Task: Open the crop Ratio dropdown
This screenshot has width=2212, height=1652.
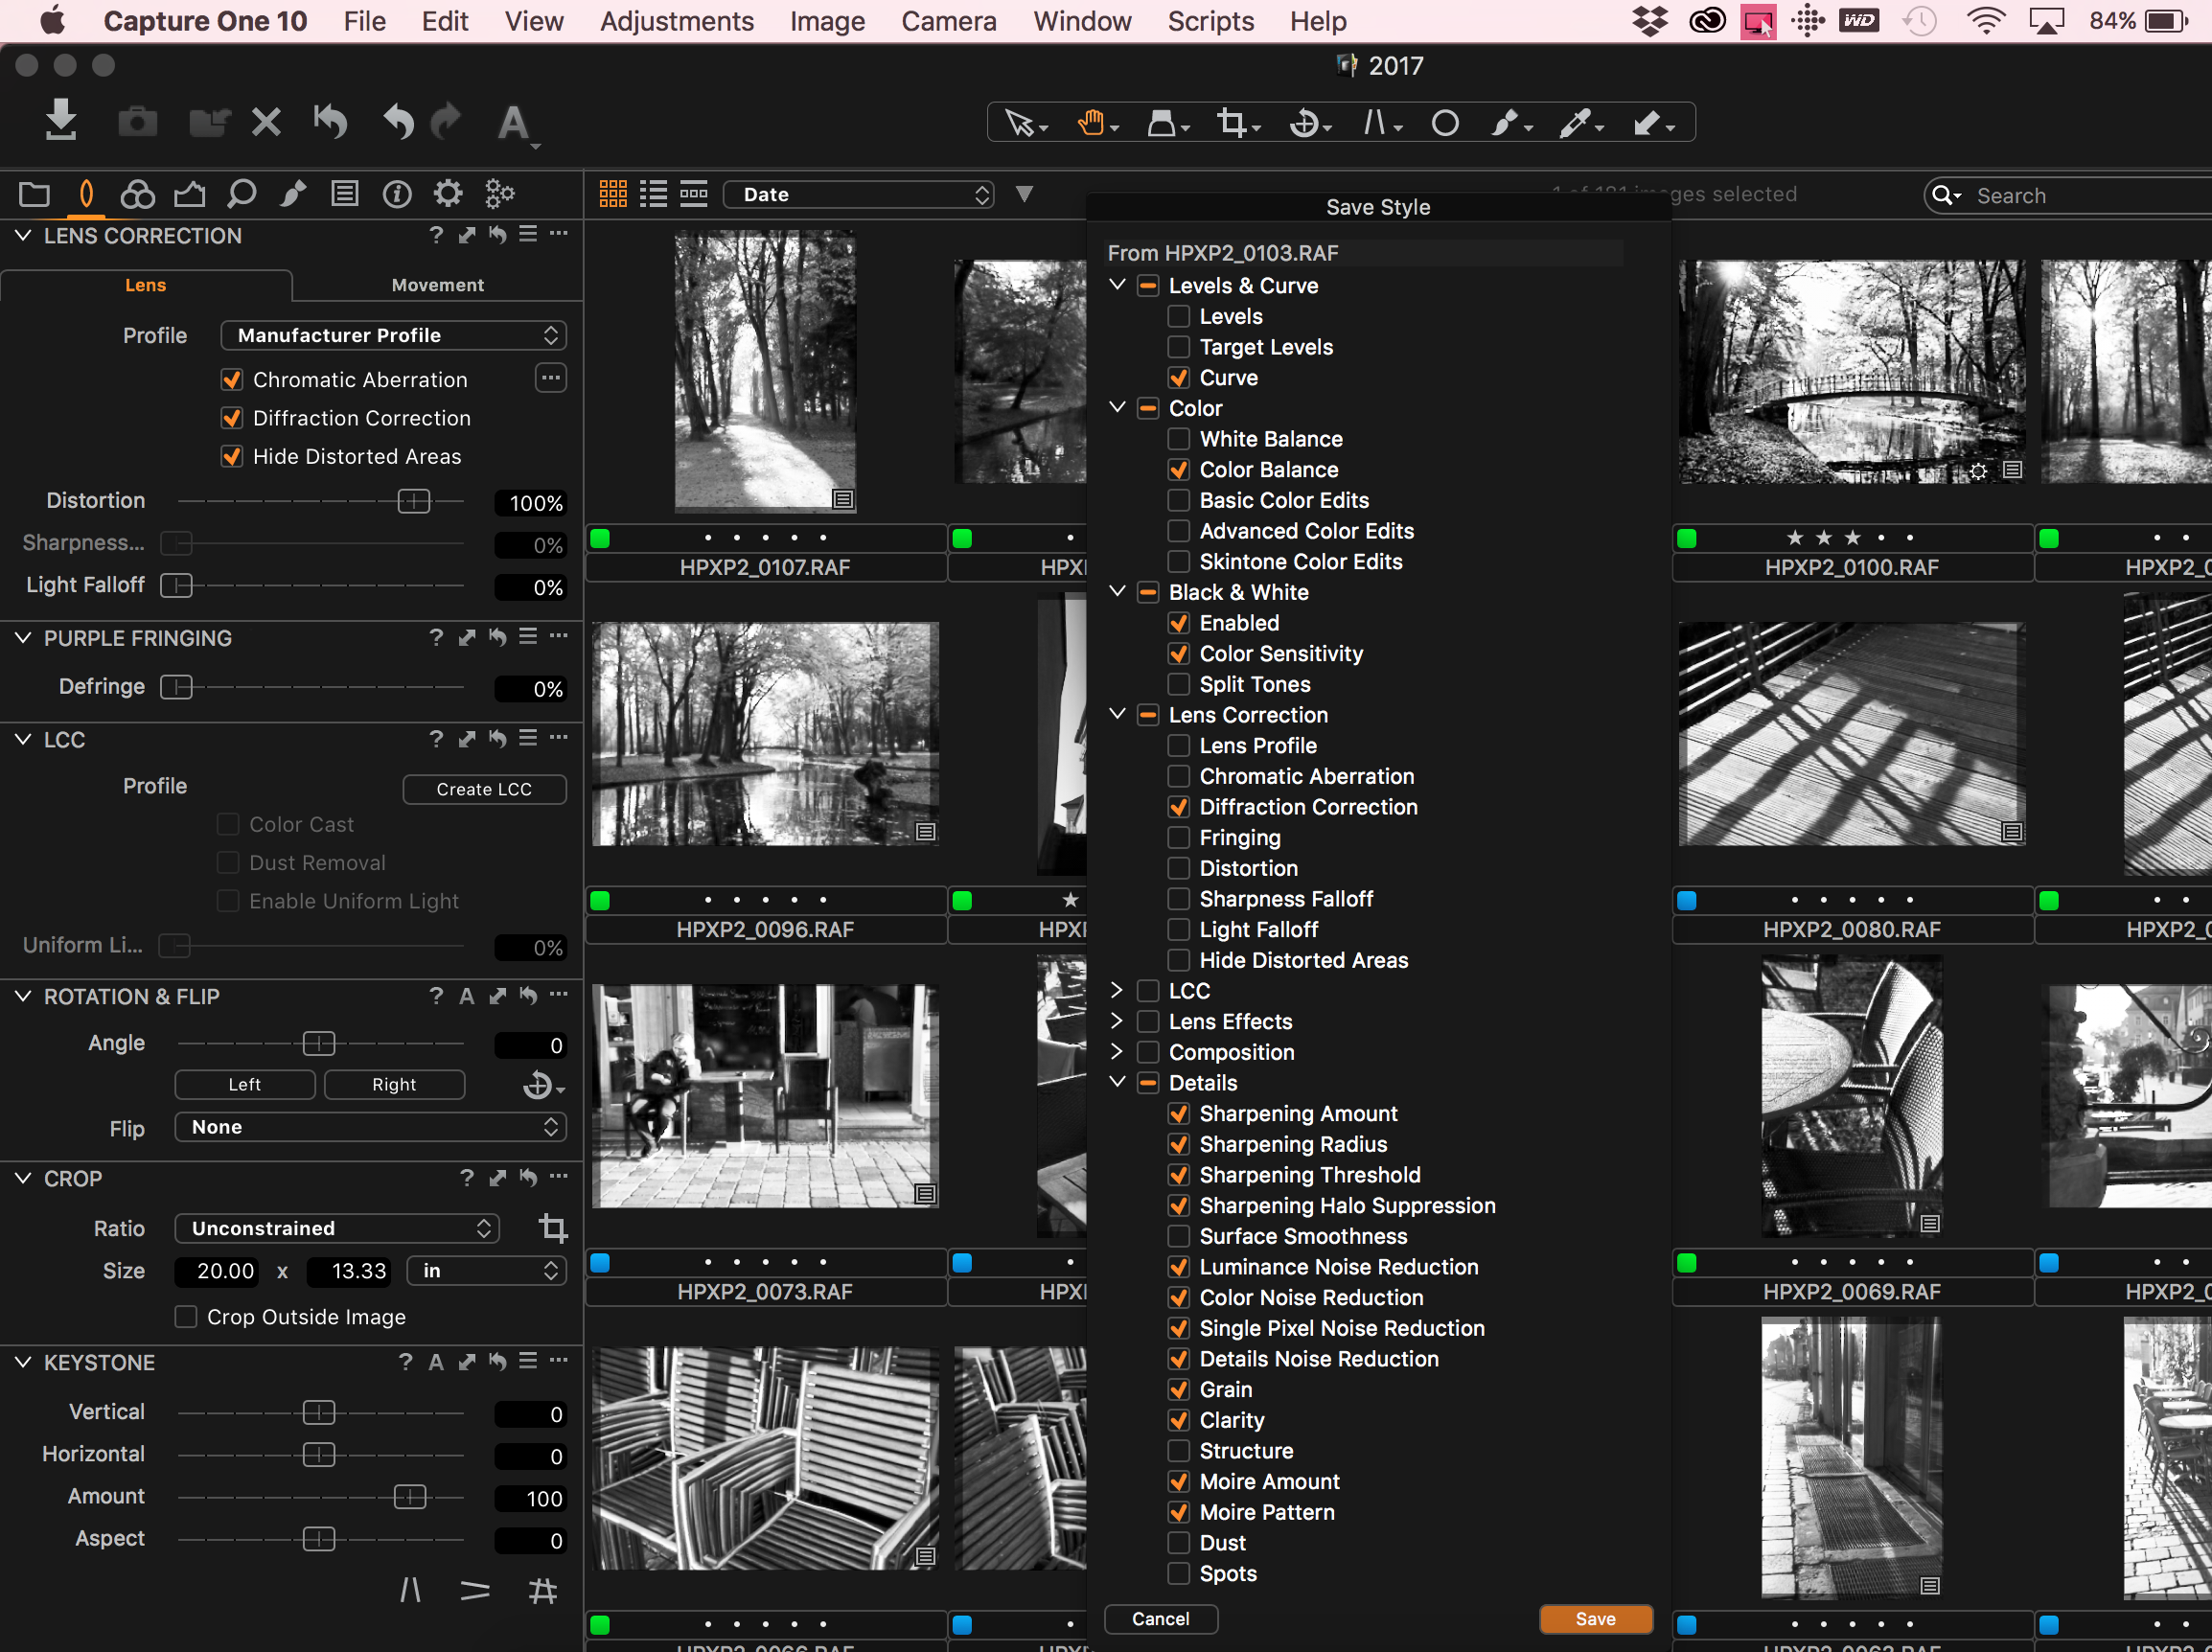Action: [337, 1228]
